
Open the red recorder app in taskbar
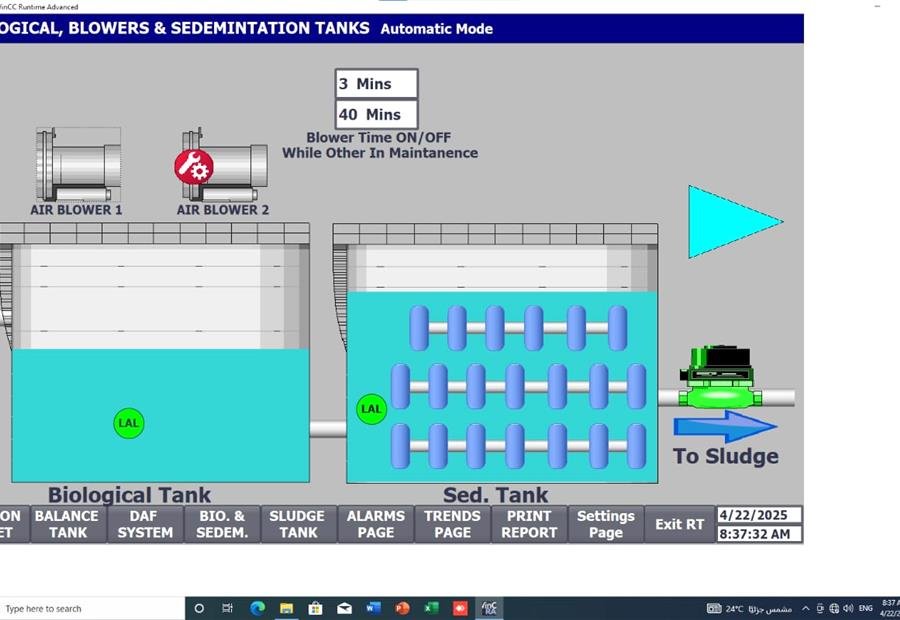[460, 609]
